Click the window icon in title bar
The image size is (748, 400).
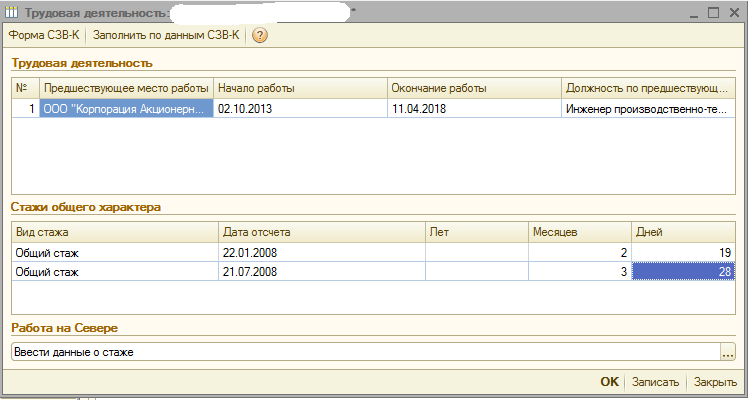point(12,12)
